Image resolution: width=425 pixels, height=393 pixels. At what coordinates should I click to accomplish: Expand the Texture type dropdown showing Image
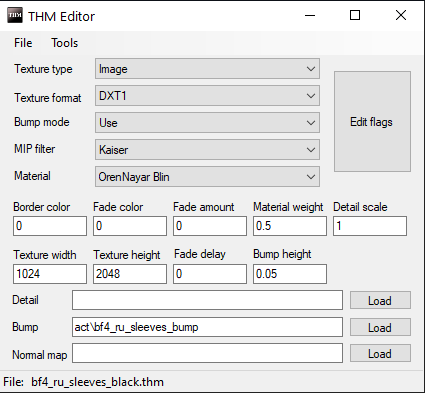tap(207, 69)
